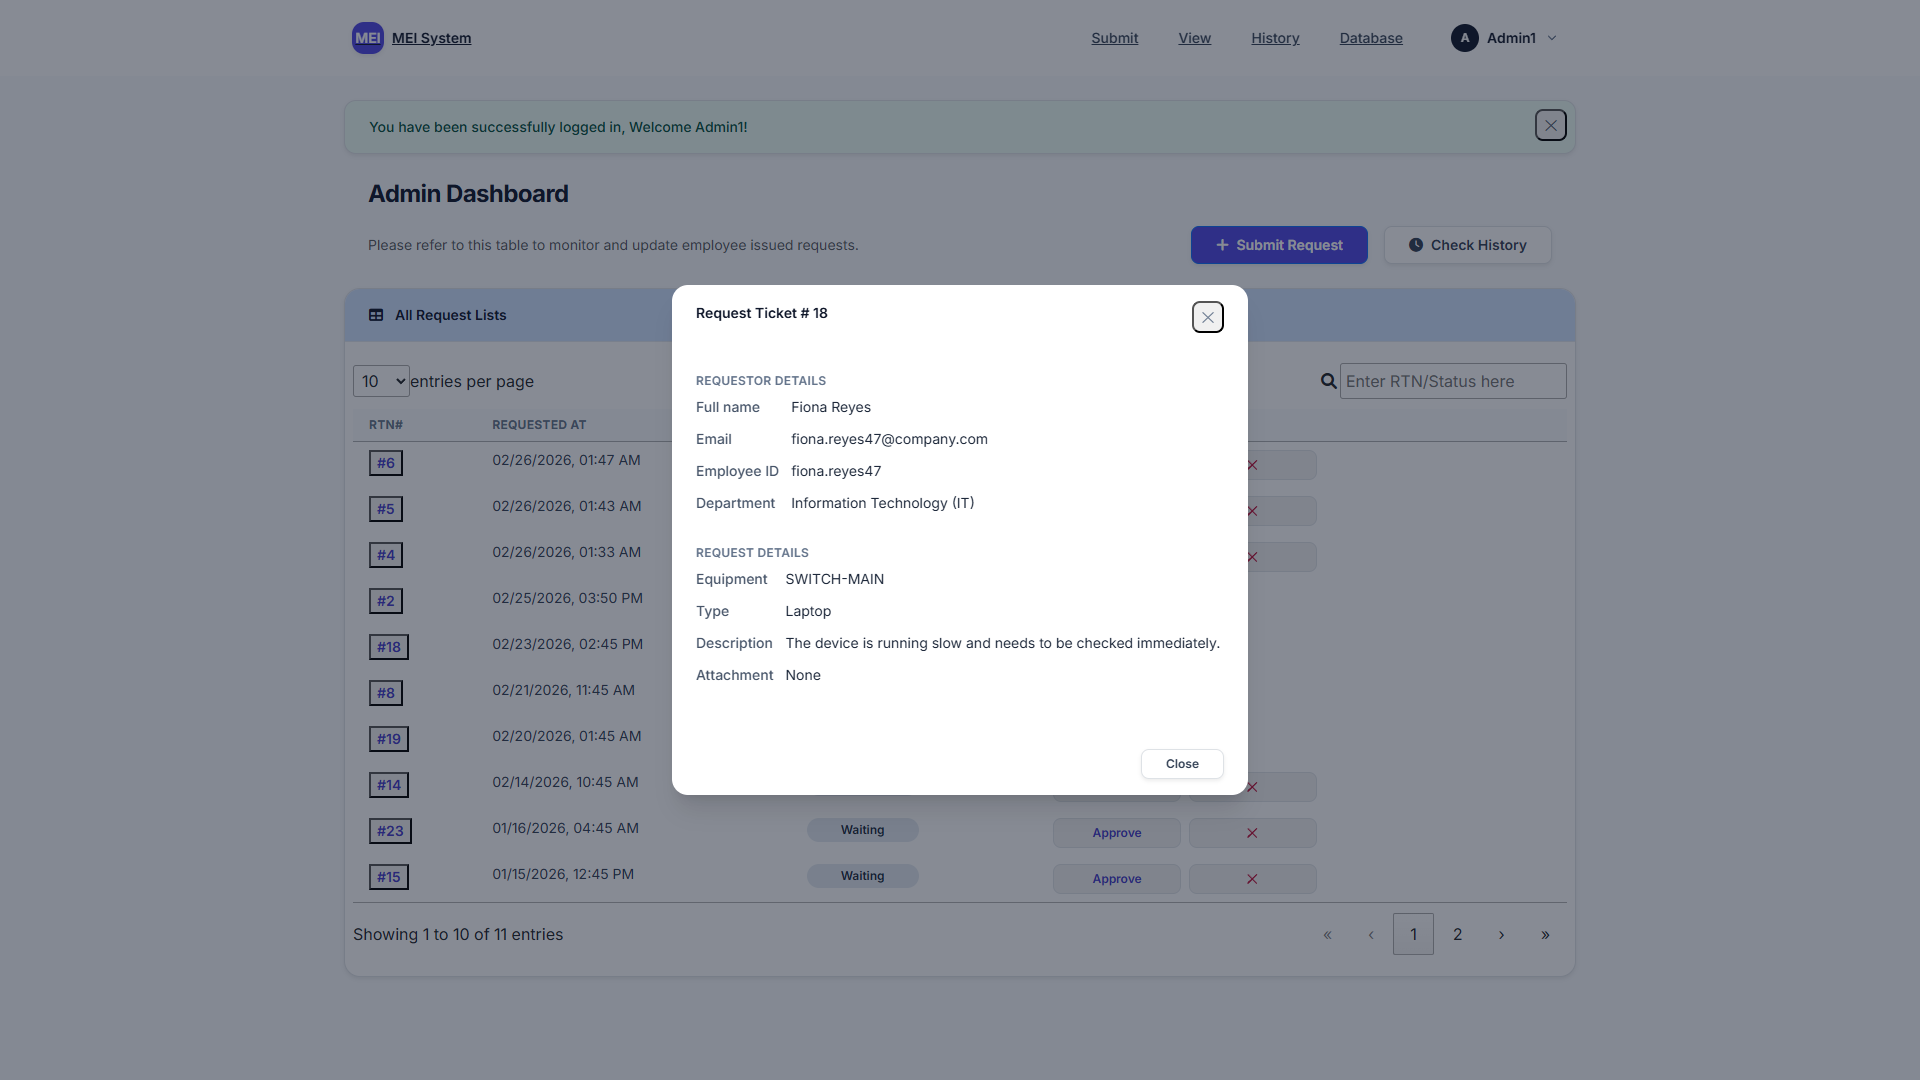Focus the RTN/Status search field
Image resolution: width=1920 pixels, height=1080 pixels.
1452,381
